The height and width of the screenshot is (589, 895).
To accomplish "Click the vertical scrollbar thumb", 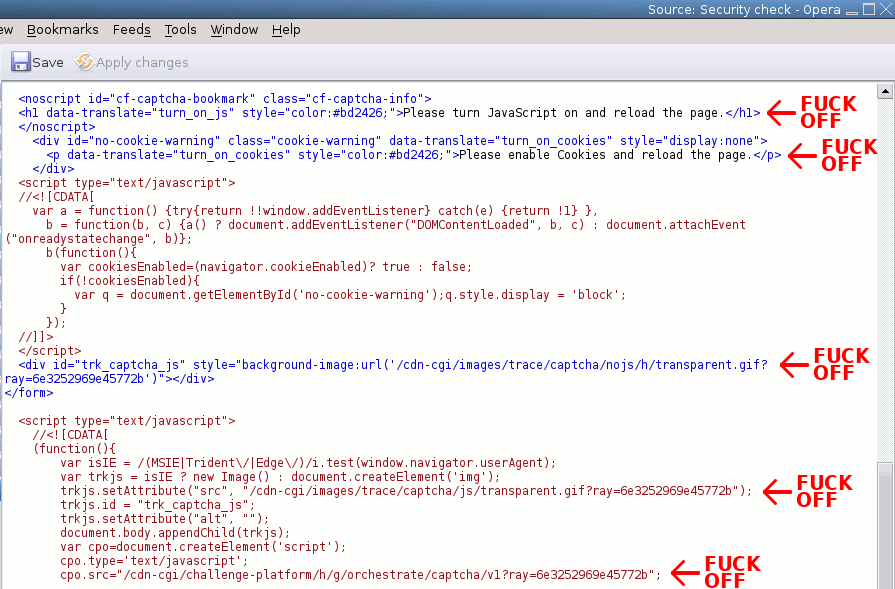I will pyautogui.click(x=885, y=525).
